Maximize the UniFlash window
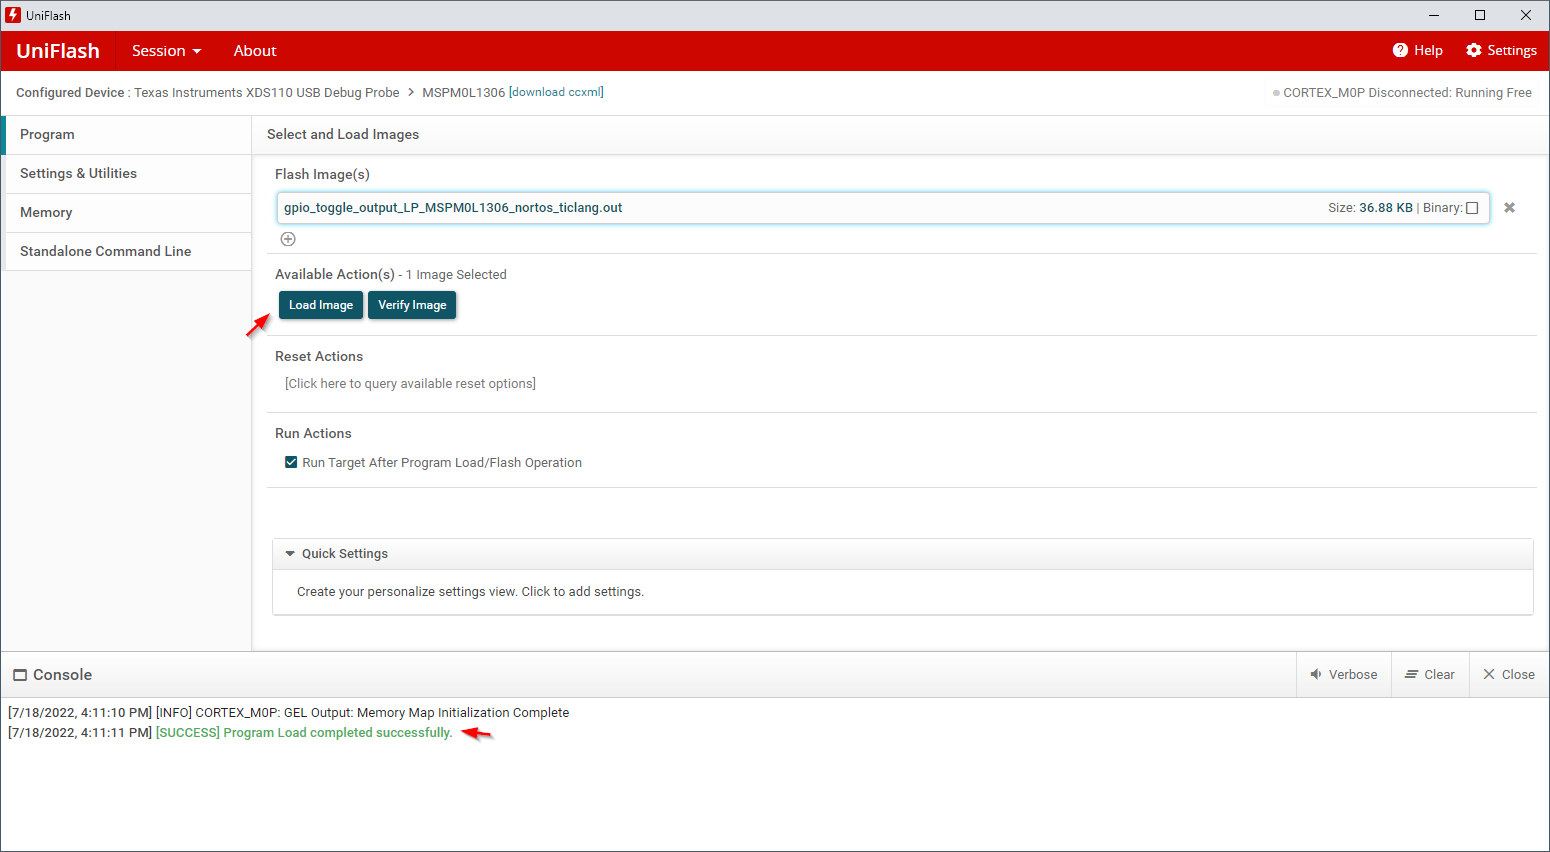Viewport: 1550px width, 852px height. coord(1480,15)
